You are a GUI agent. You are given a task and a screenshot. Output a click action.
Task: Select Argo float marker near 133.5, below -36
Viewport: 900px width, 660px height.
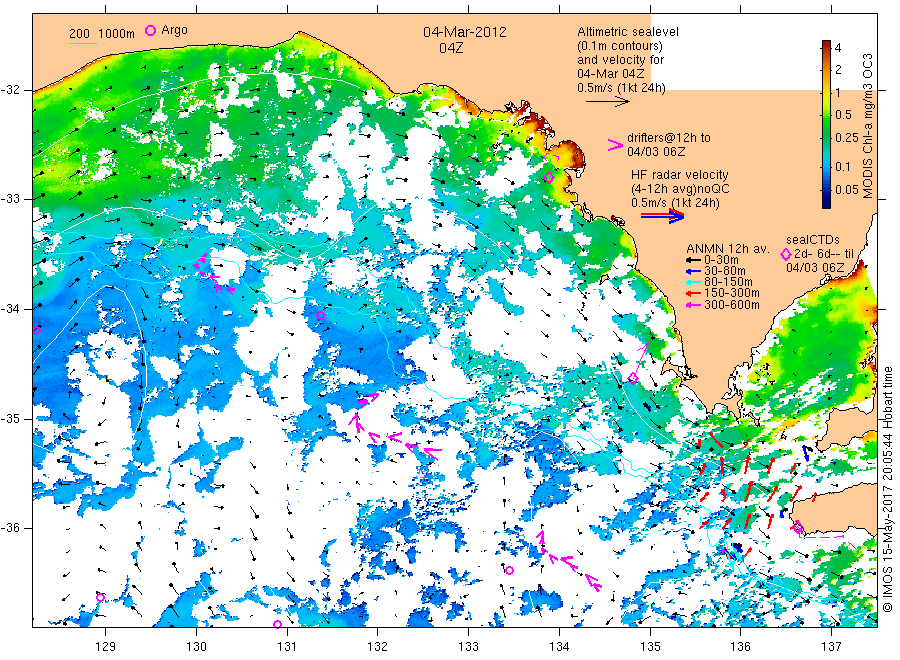509,570
